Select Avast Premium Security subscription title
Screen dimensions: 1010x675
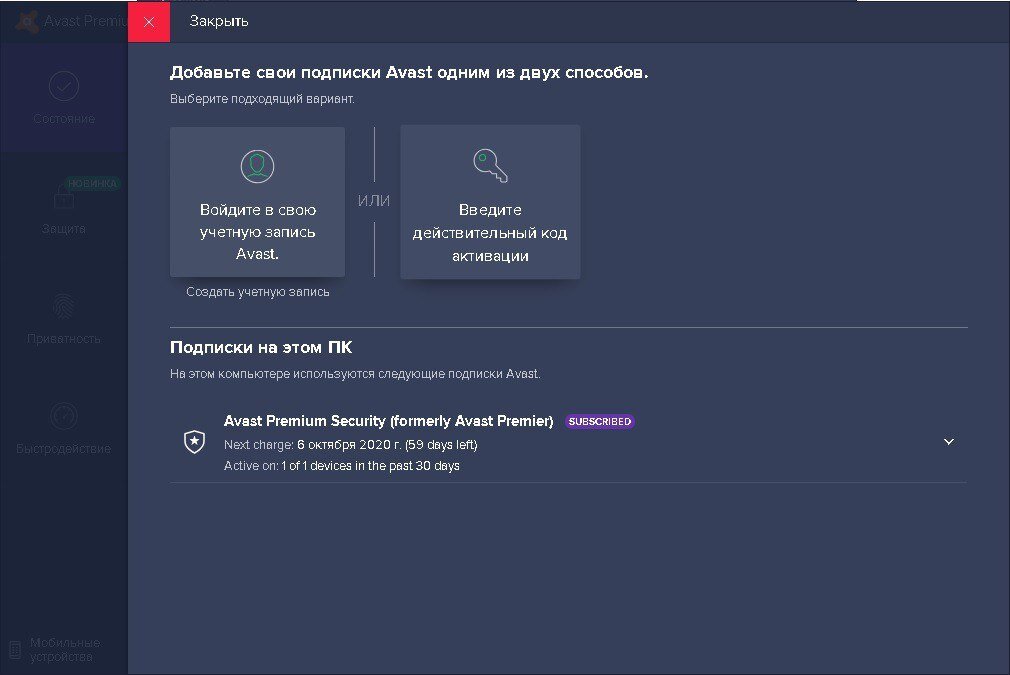[388, 421]
